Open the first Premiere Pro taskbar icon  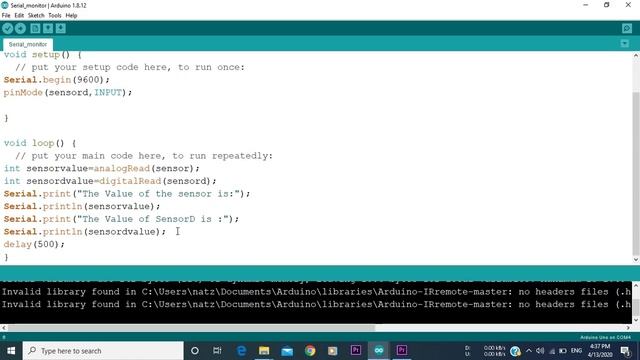point(356,351)
